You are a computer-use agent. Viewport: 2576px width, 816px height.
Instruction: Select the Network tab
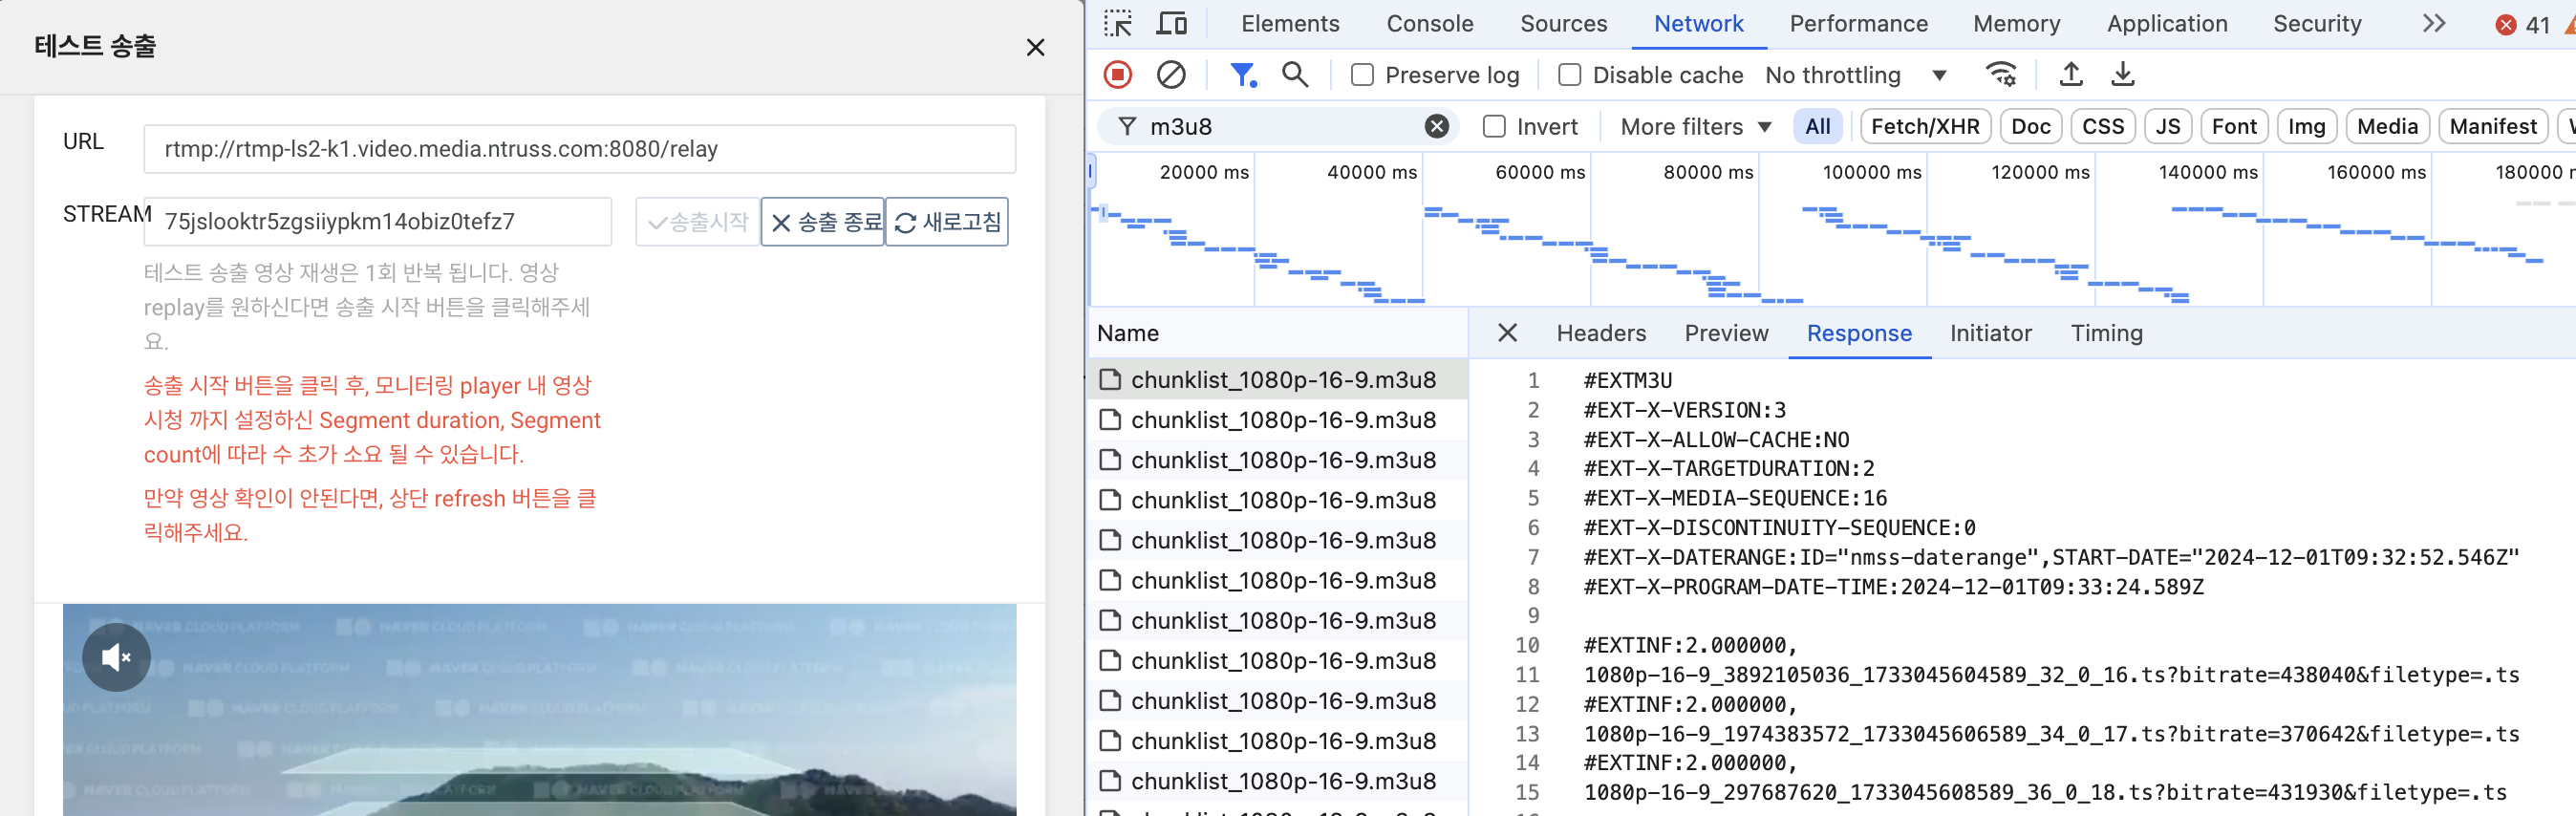tap(1698, 24)
